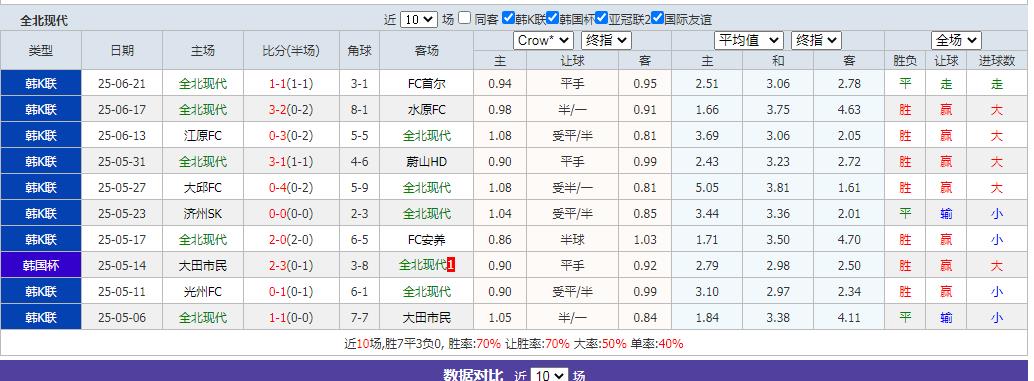Open the 终指 dropdown next to 平均值

tap(816, 40)
